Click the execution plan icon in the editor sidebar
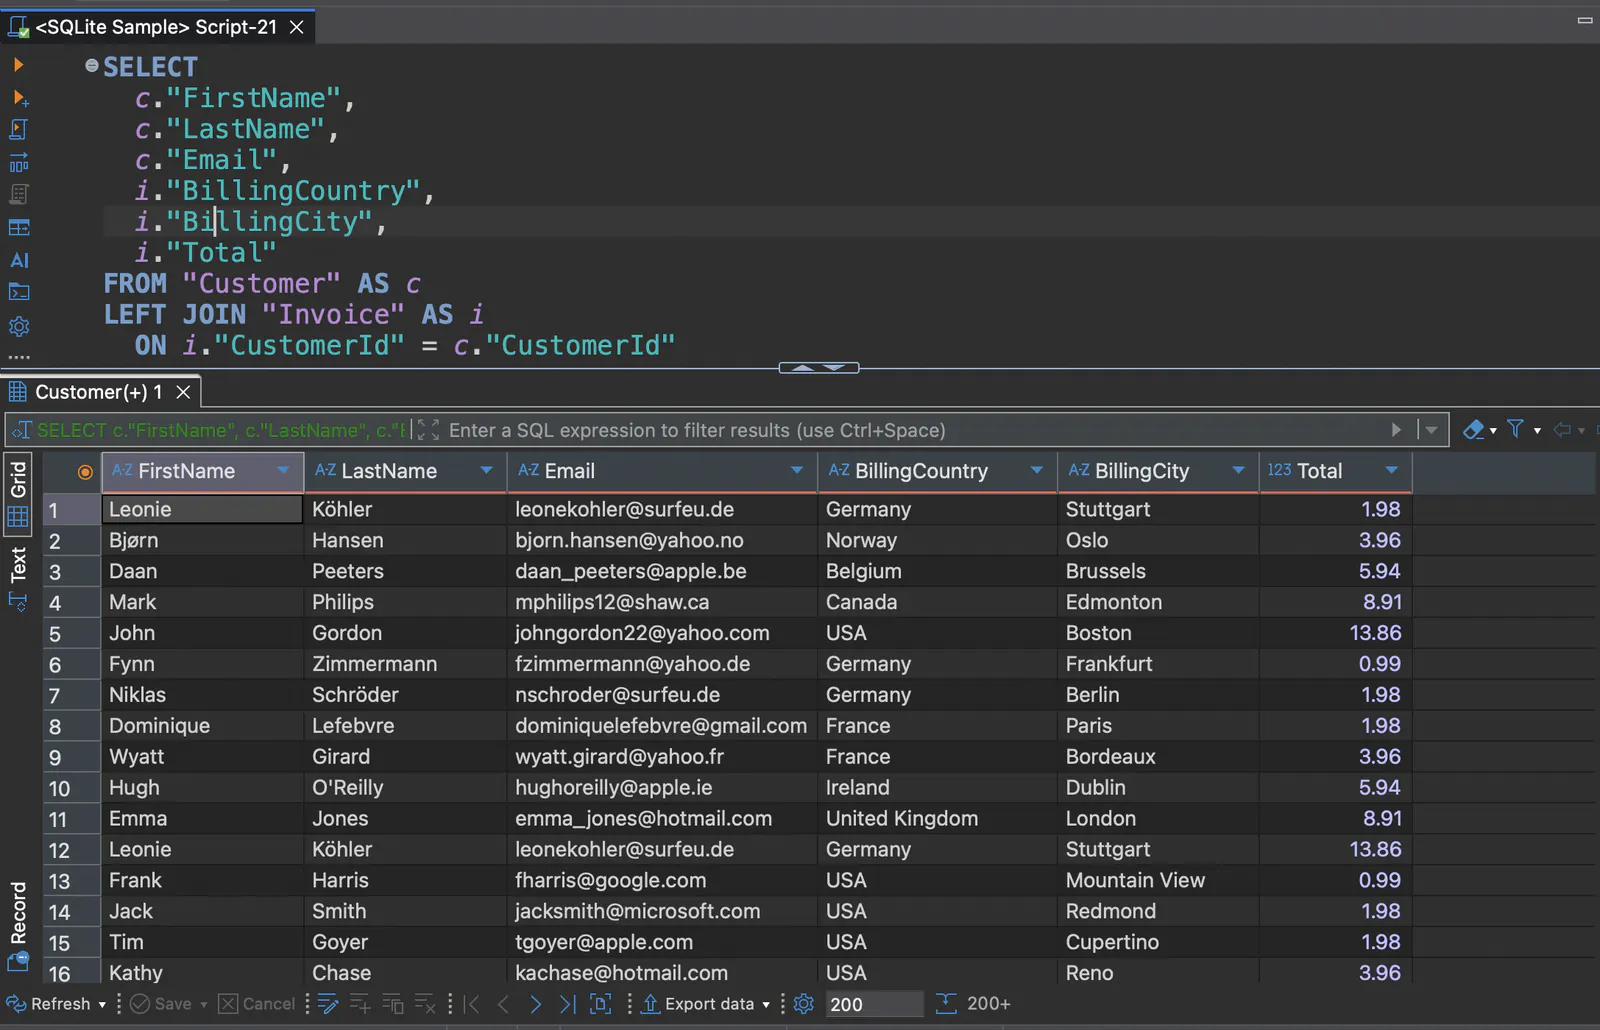This screenshot has width=1600, height=1030. pyautogui.click(x=19, y=162)
